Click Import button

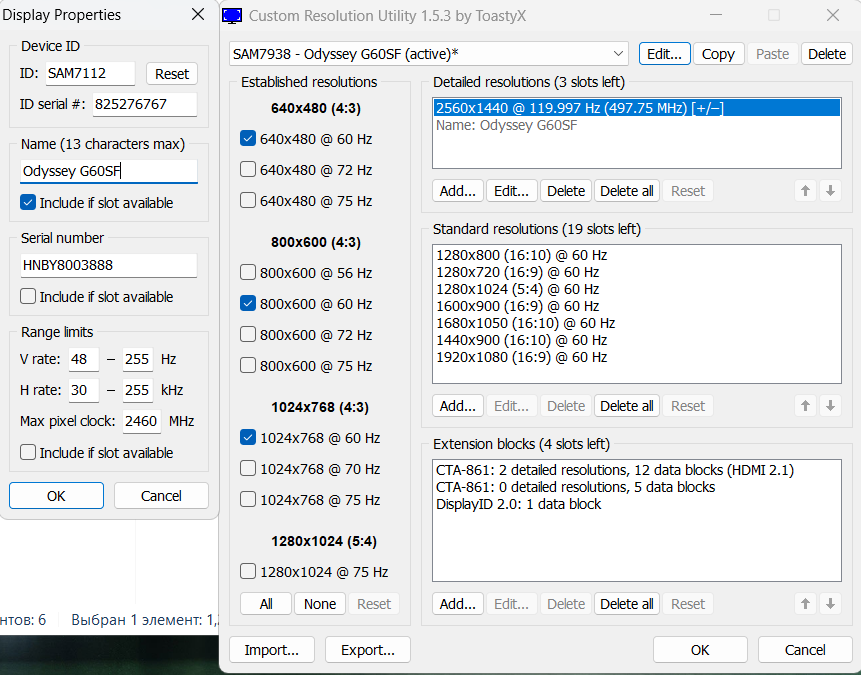coord(272,650)
